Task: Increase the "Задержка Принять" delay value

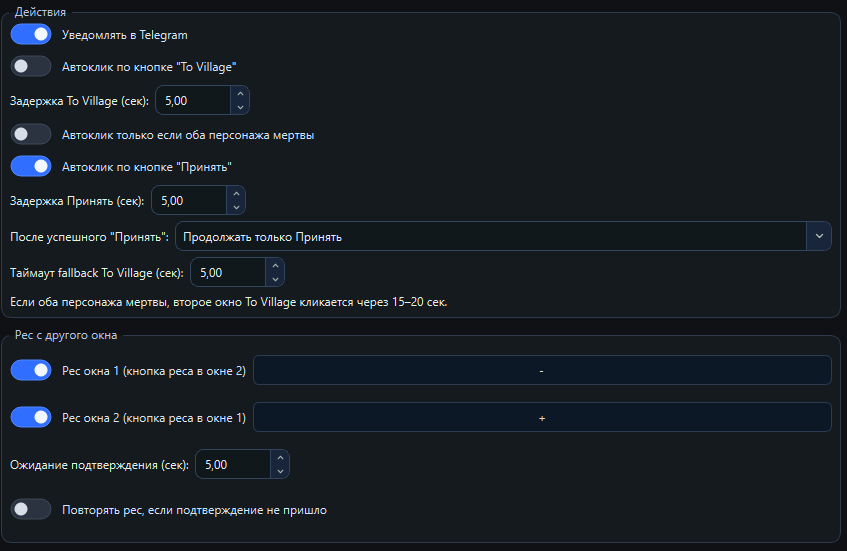Action: (236, 194)
